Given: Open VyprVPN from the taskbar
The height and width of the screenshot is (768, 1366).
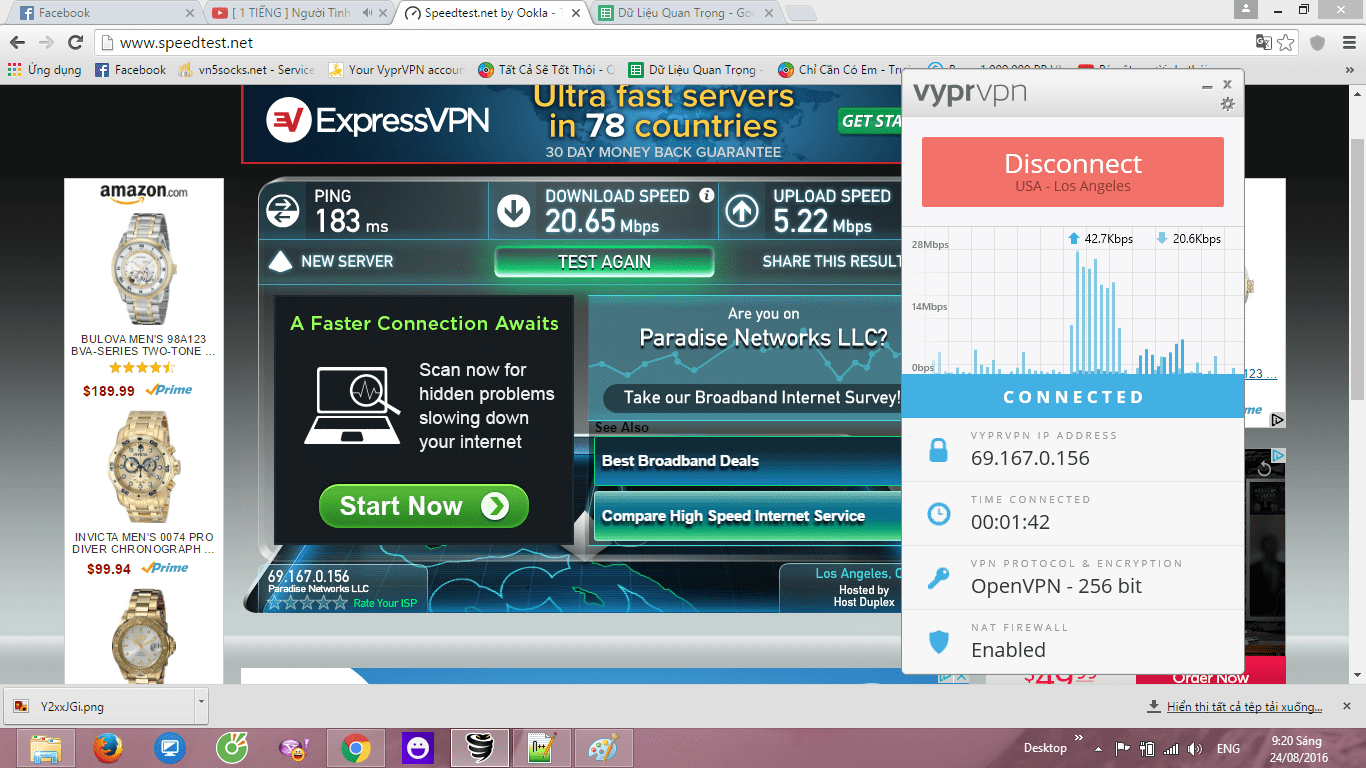Looking at the screenshot, I should pyautogui.click(x=480, y=748).
